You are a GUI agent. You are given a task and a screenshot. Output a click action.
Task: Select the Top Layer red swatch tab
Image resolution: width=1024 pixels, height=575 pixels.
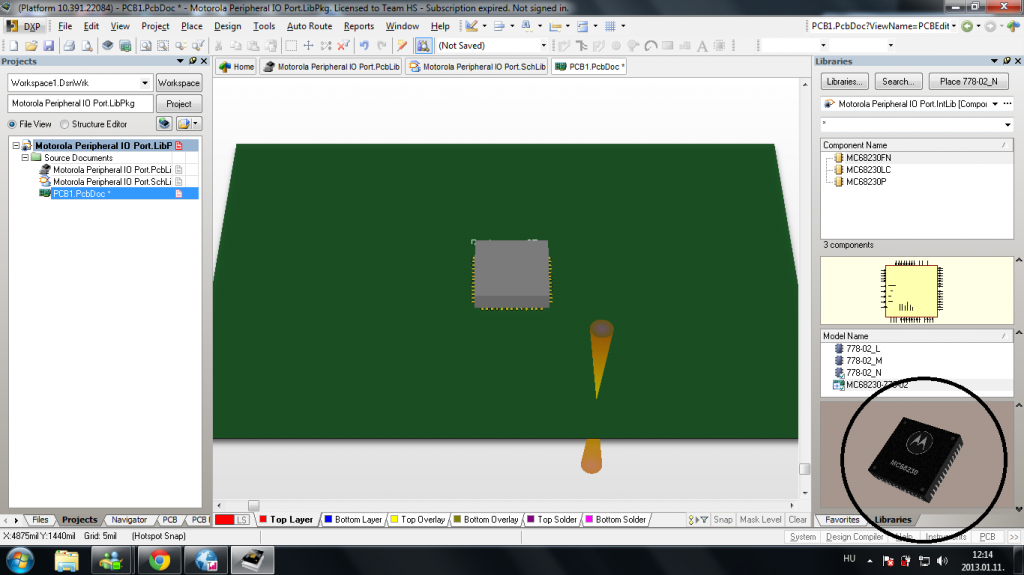point(286,519)
